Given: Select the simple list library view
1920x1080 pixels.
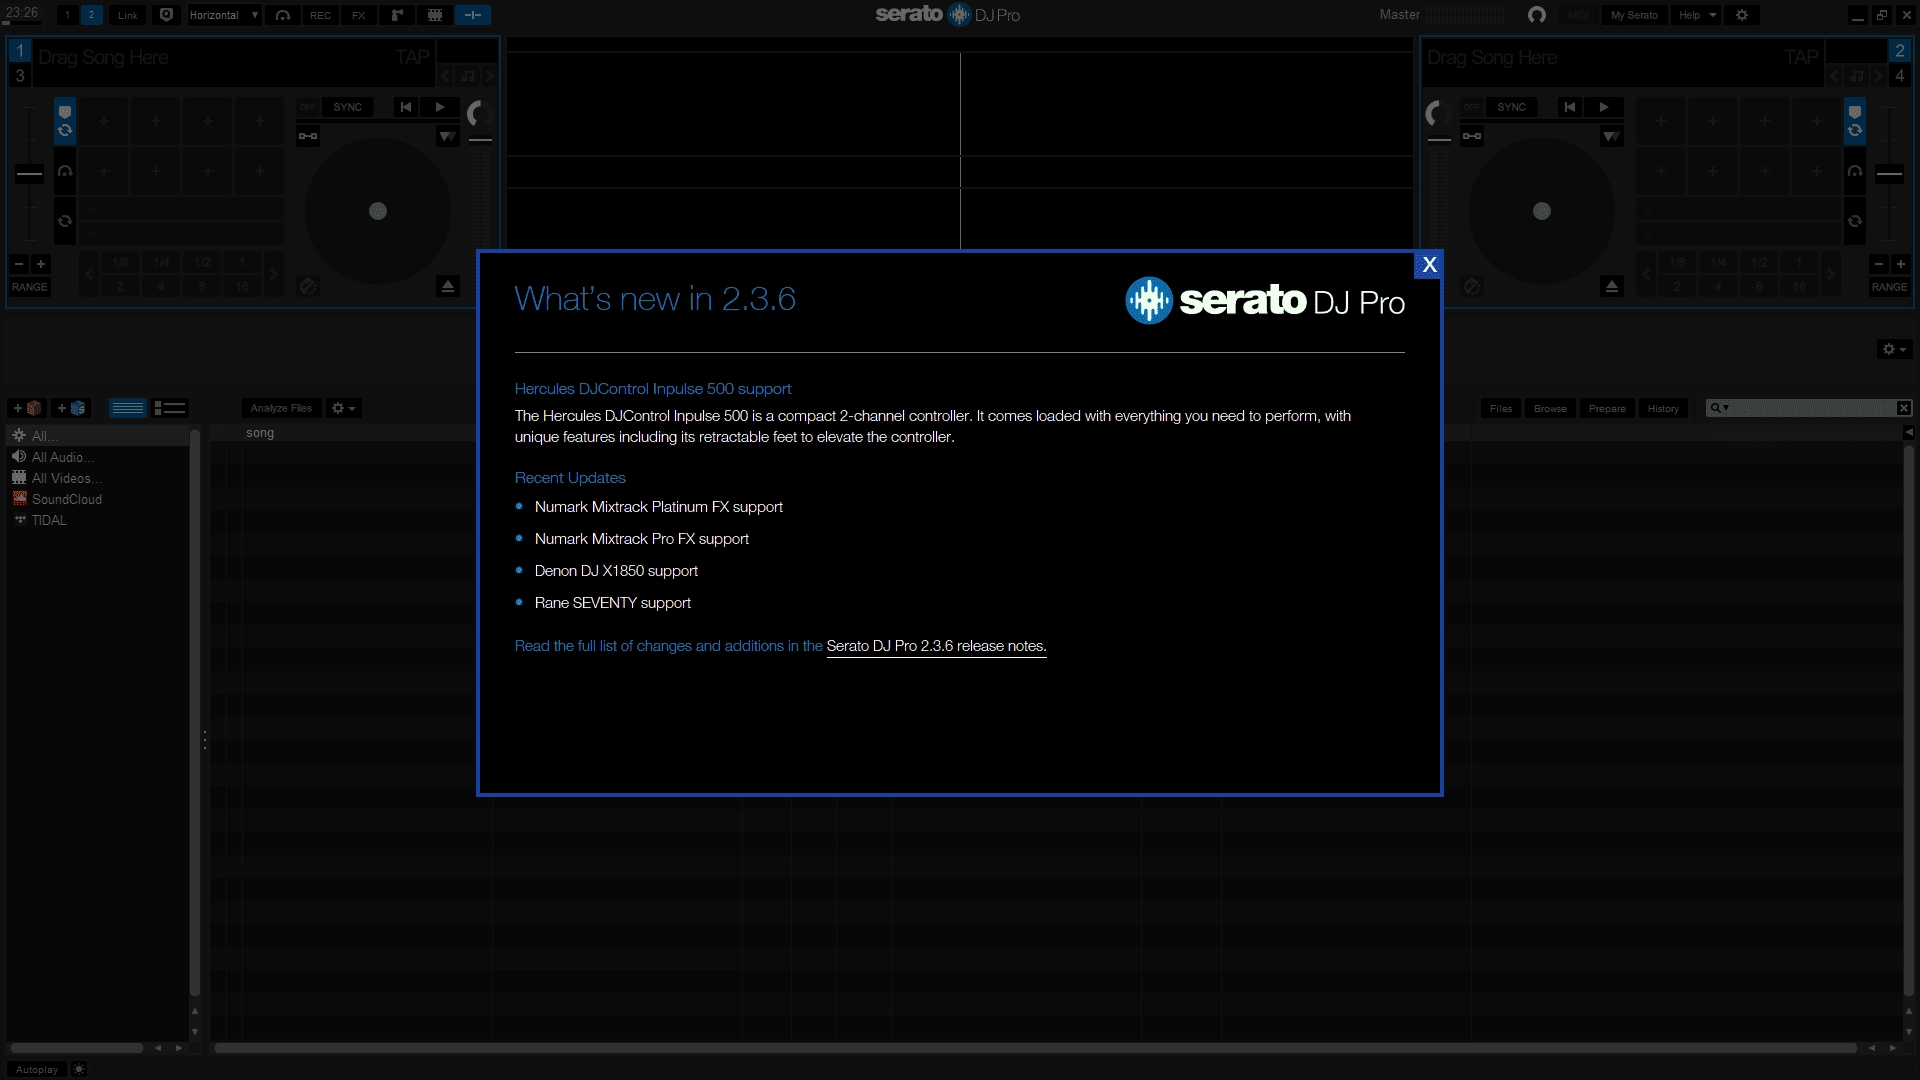Looking at the screenshot, I should click(x=128, y=408).
